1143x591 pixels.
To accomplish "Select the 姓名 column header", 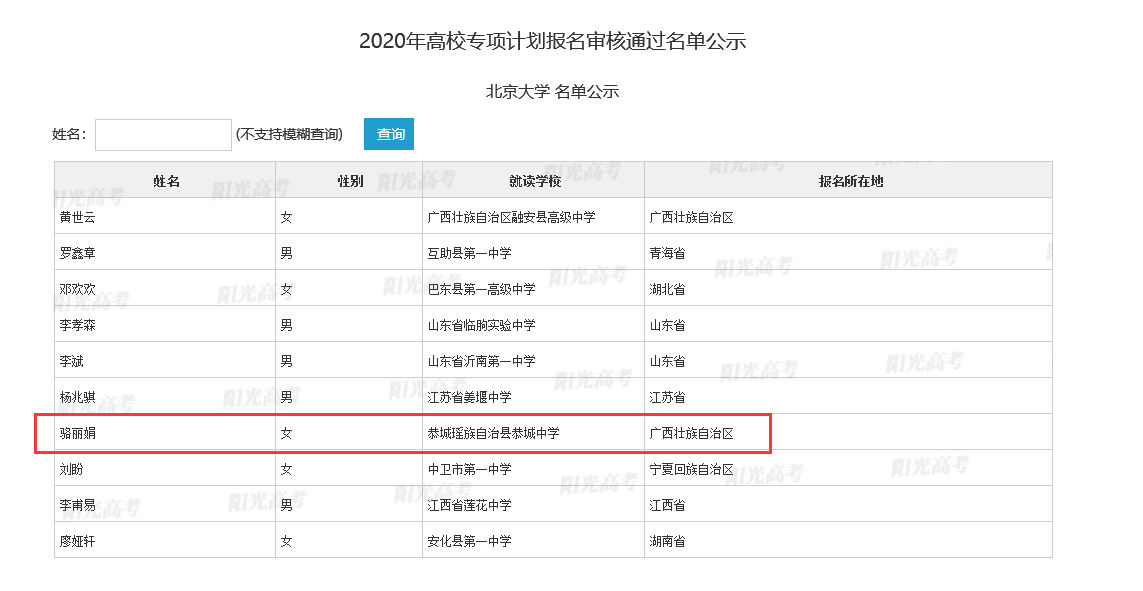I will click(x=166, y=181).
